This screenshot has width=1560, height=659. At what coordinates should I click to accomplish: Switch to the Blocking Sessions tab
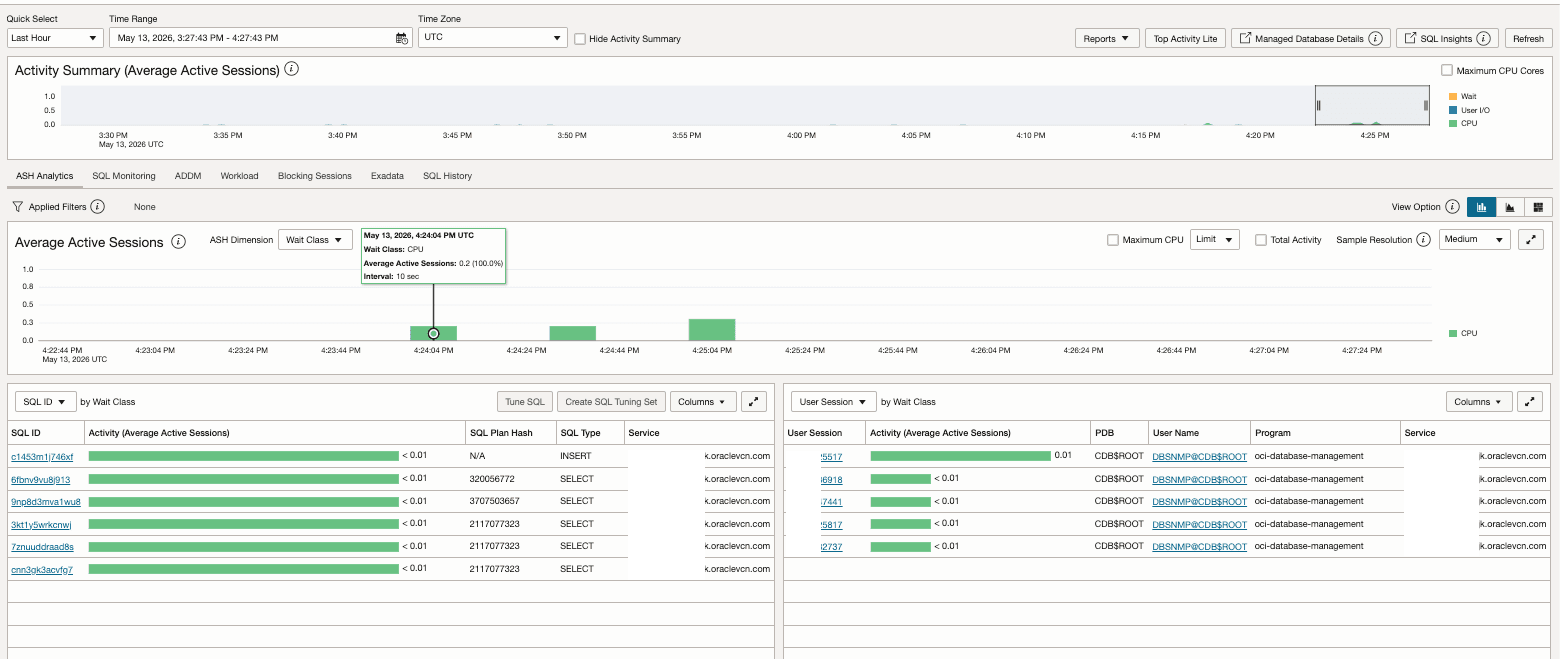(315, 176)
